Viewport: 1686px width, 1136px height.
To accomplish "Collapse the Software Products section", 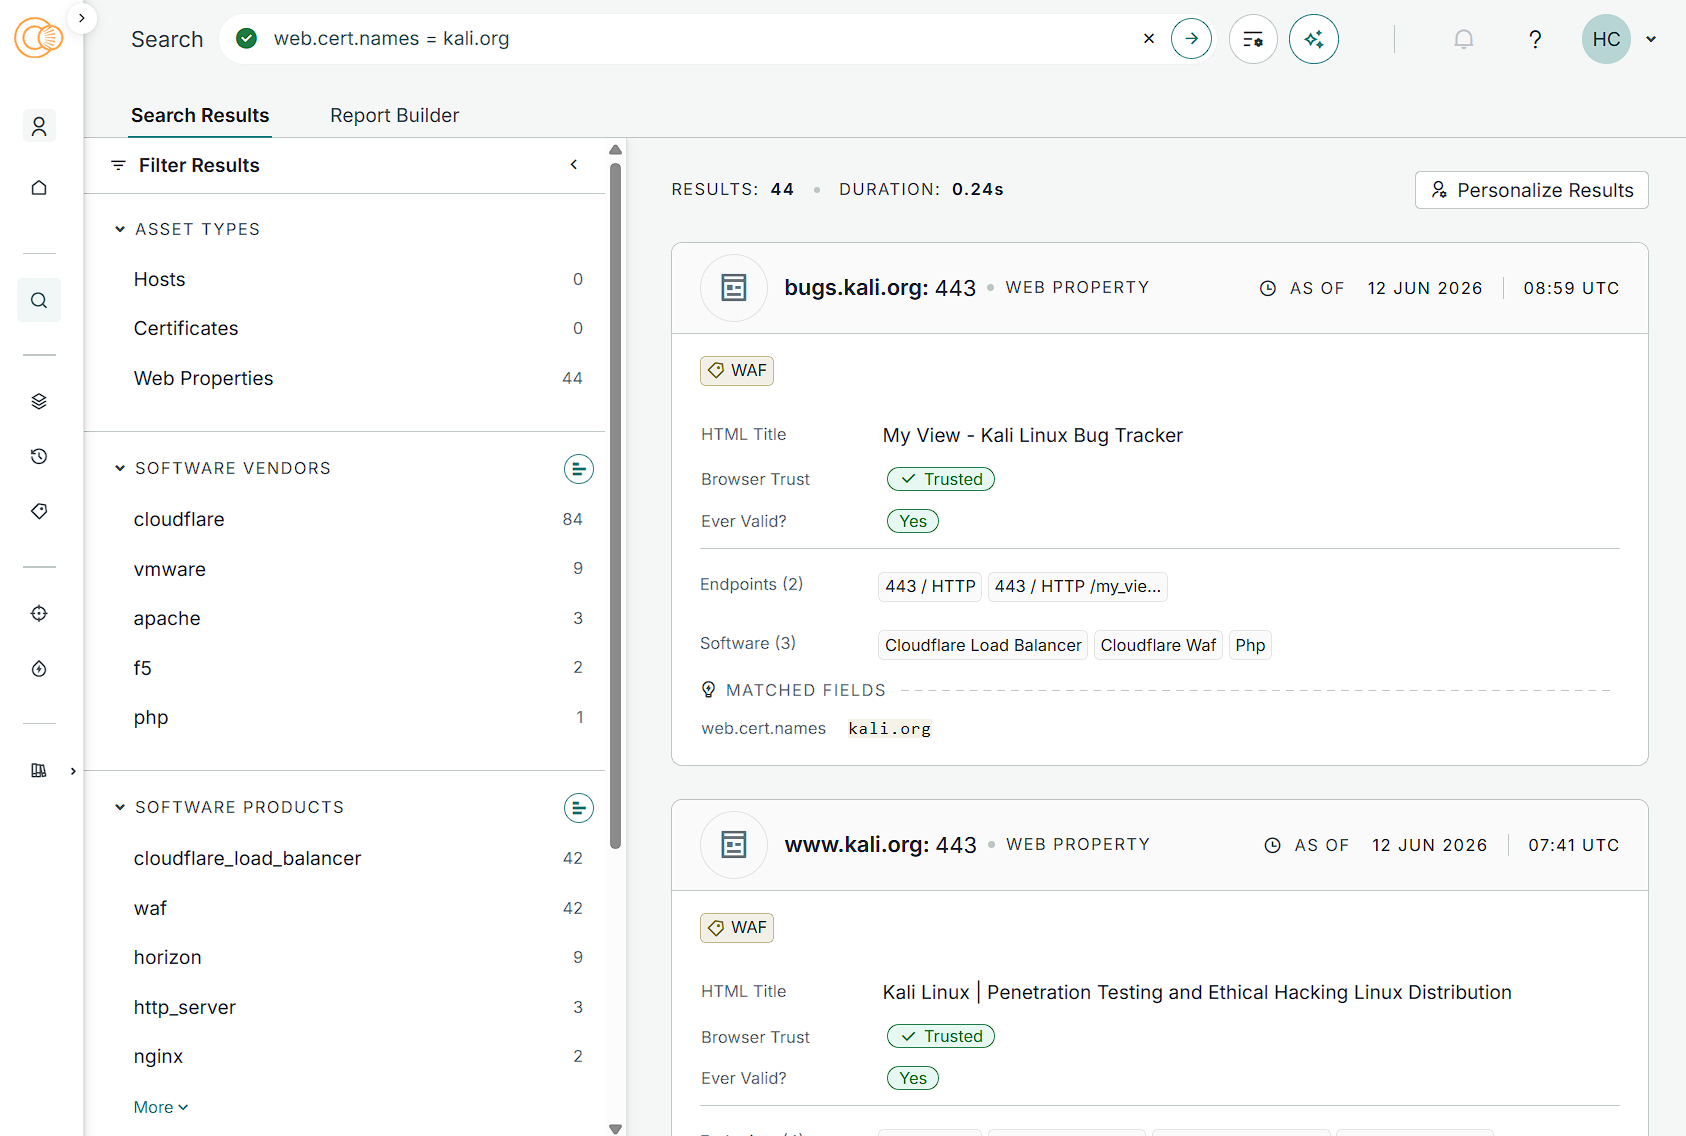I will (x=120, y=807).
